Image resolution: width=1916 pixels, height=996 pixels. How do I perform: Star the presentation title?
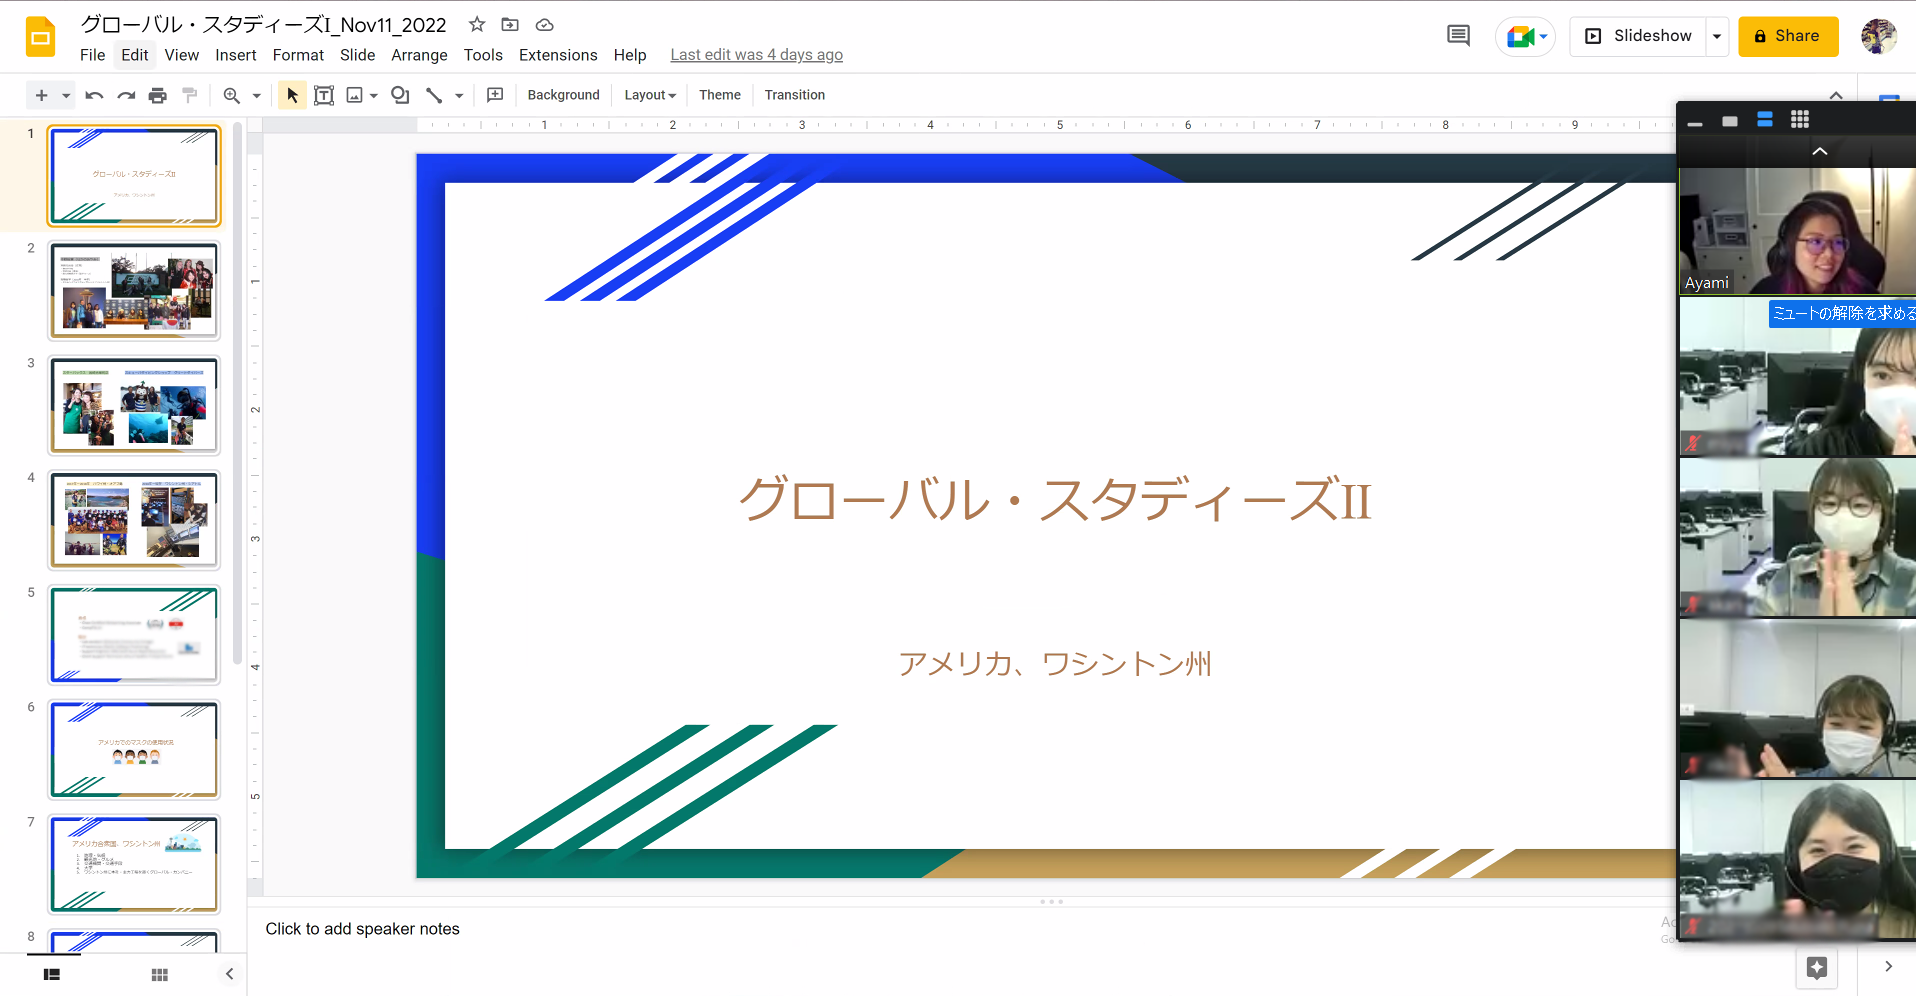(x=477, y=25)
